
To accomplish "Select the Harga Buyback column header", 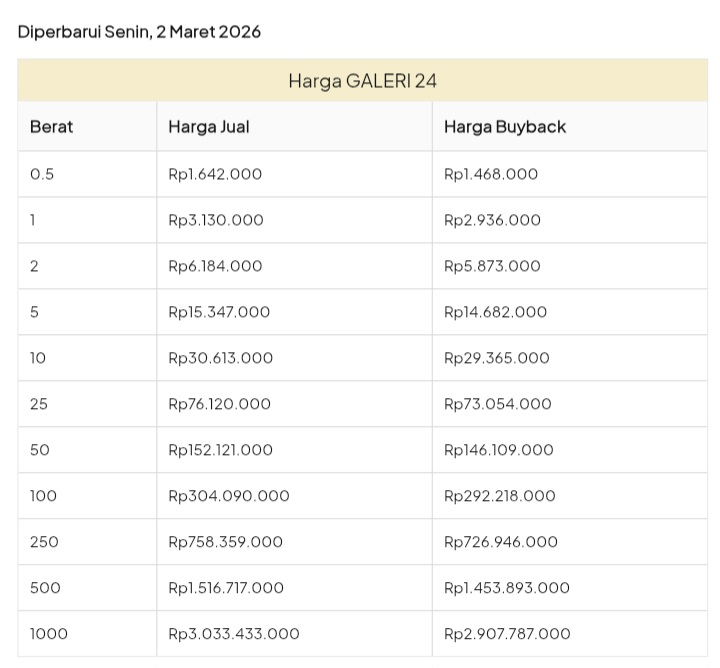I will (505, 127).
